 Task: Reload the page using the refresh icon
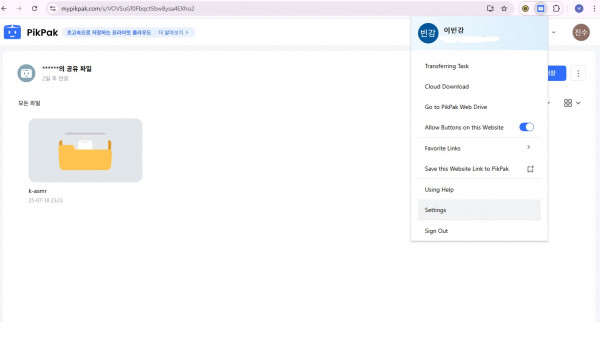pyautogui.click(x=34, y=8)
